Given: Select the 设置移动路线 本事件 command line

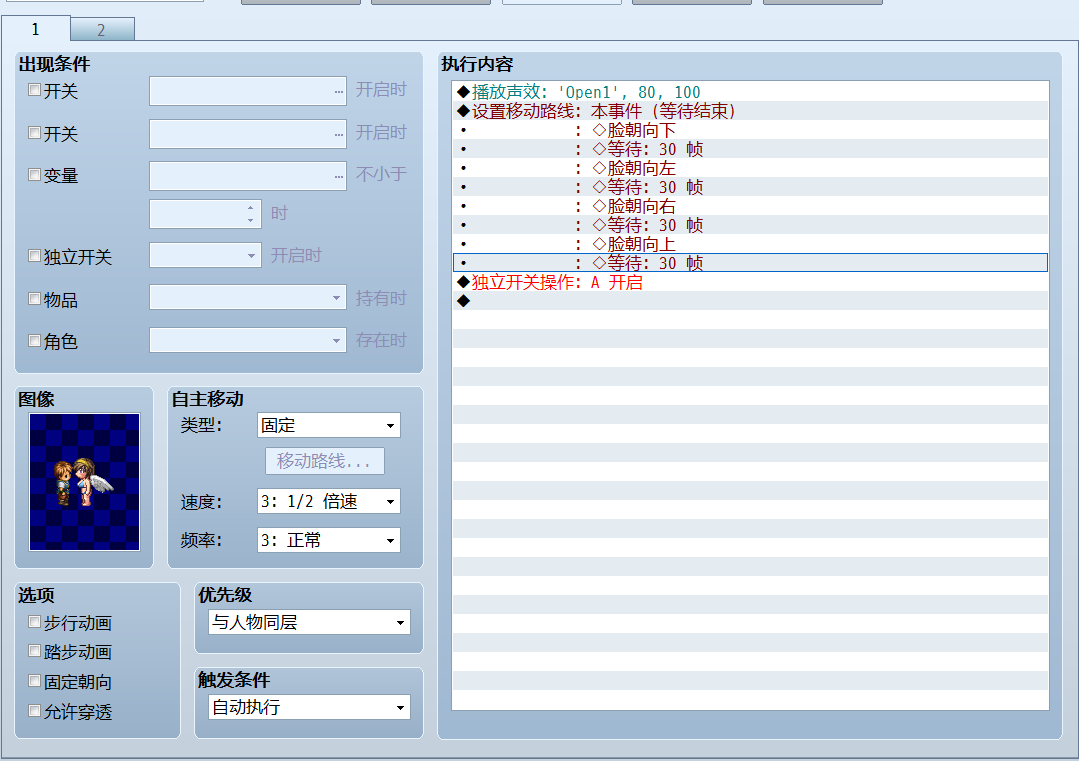Looking at the screenshot, I should pos(750,111).
